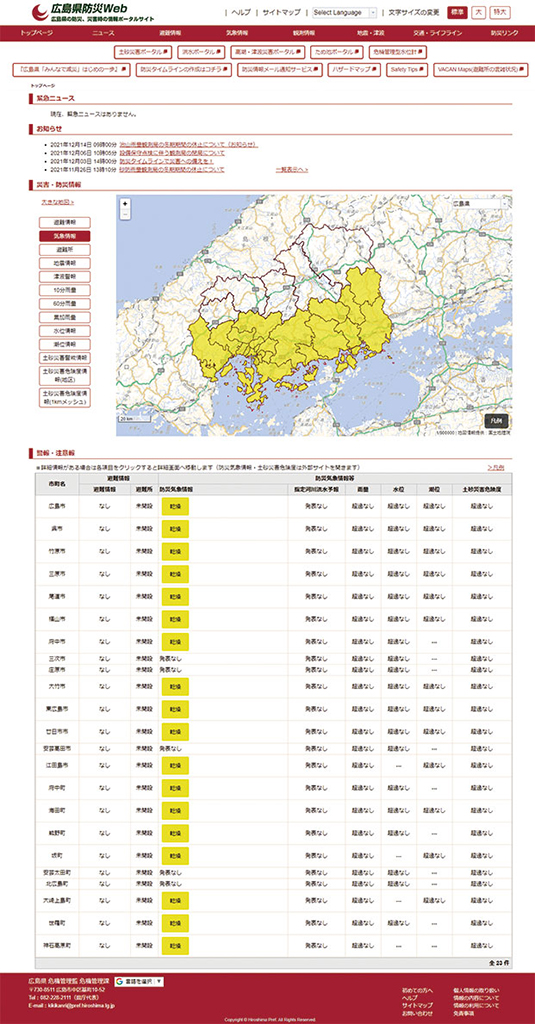This screenshot has height=1024, width=535.
Task: Open 防災情報メール通知サービス button
Action: coord(280,70)
